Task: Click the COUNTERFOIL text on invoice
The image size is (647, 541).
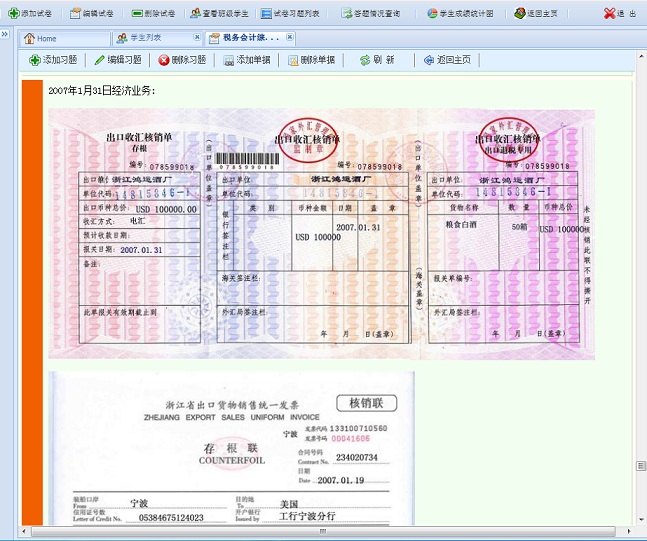Action: pos(231,461)
